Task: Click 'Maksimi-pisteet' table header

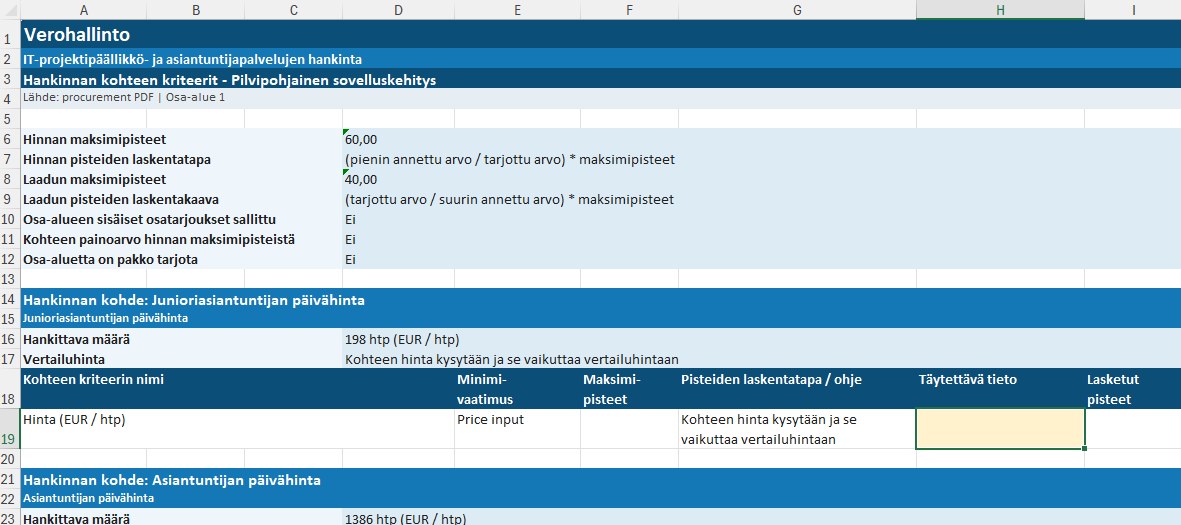Action: [630, 389]
